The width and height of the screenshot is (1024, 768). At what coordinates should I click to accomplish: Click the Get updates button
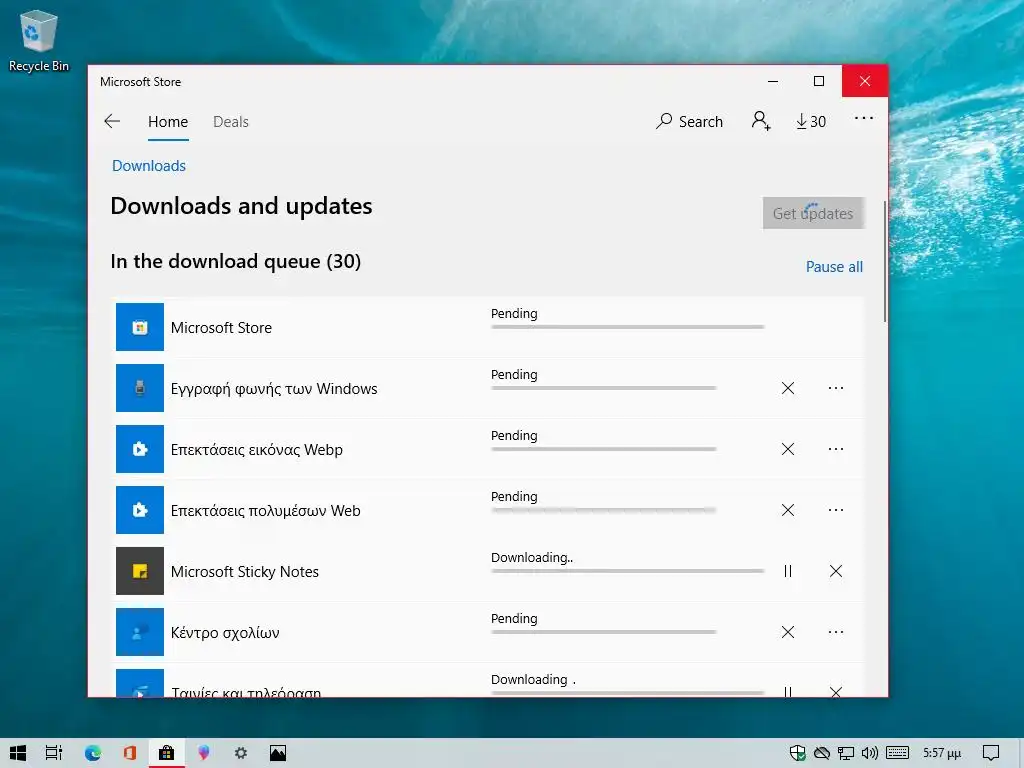pos(813,213)
